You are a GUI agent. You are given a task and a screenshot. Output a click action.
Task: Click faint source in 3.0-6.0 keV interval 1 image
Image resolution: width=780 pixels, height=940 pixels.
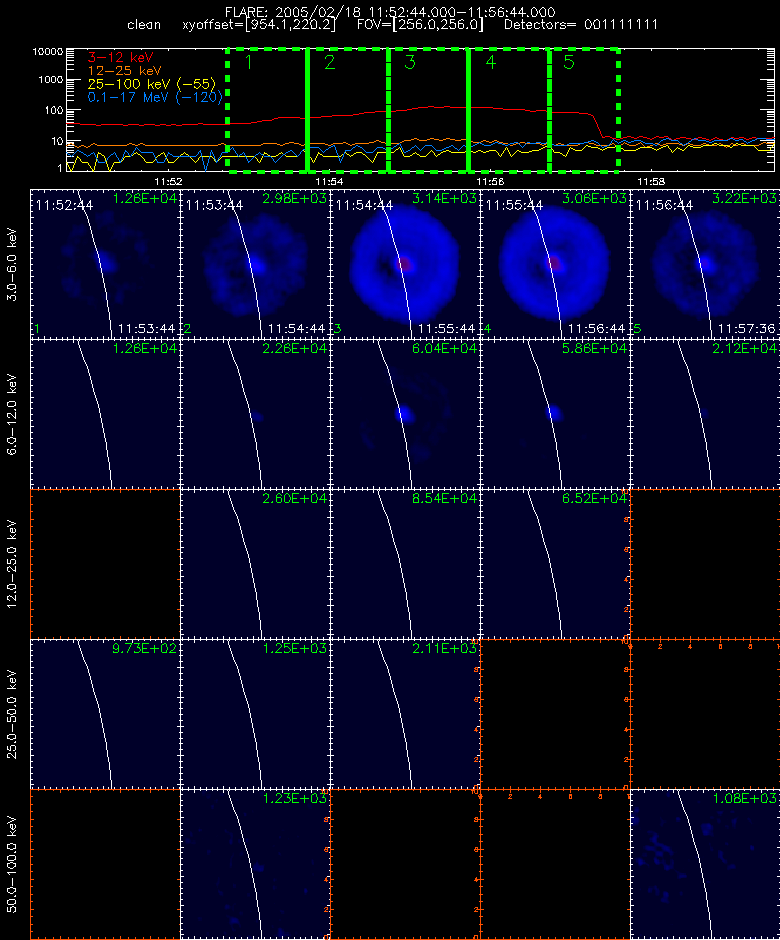(106, 263)
